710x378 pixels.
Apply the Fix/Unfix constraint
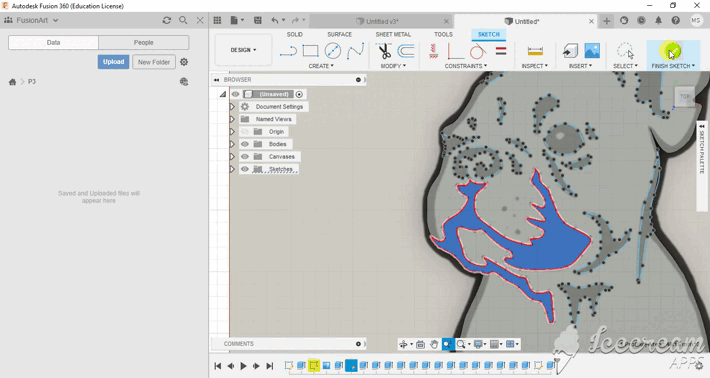433,51
